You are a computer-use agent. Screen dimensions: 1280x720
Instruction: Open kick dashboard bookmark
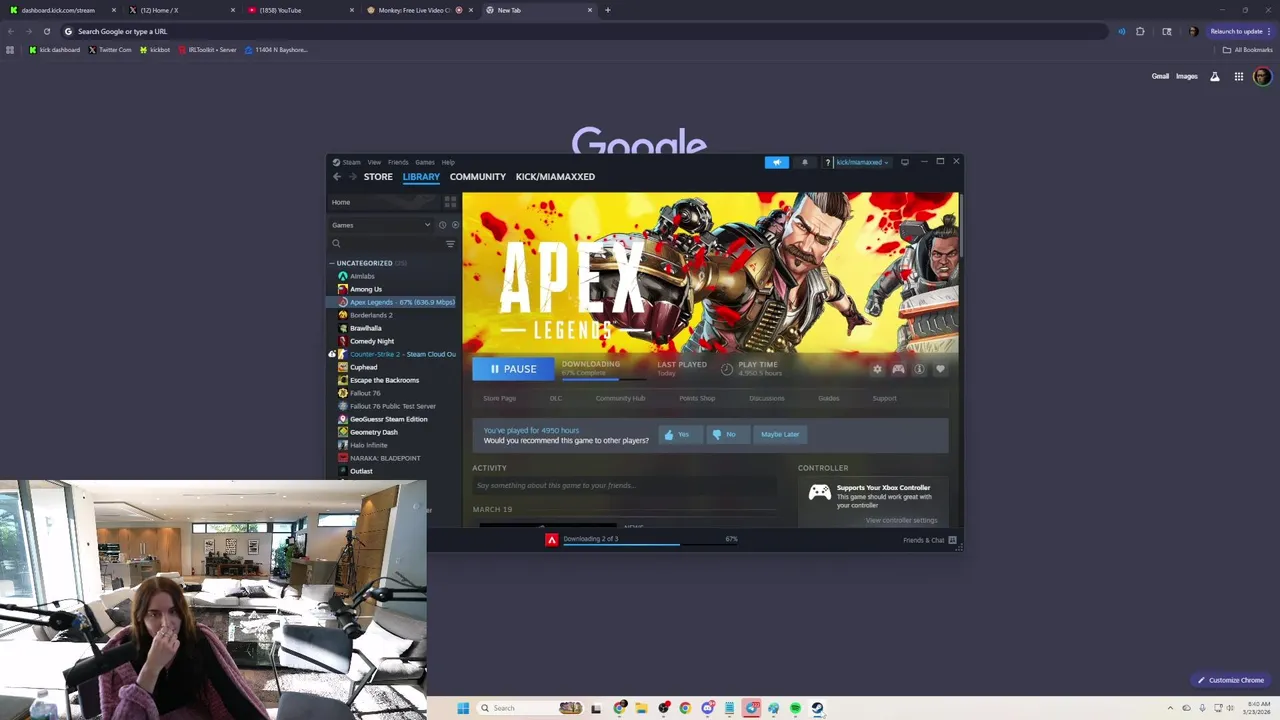(x=55, y=50)
